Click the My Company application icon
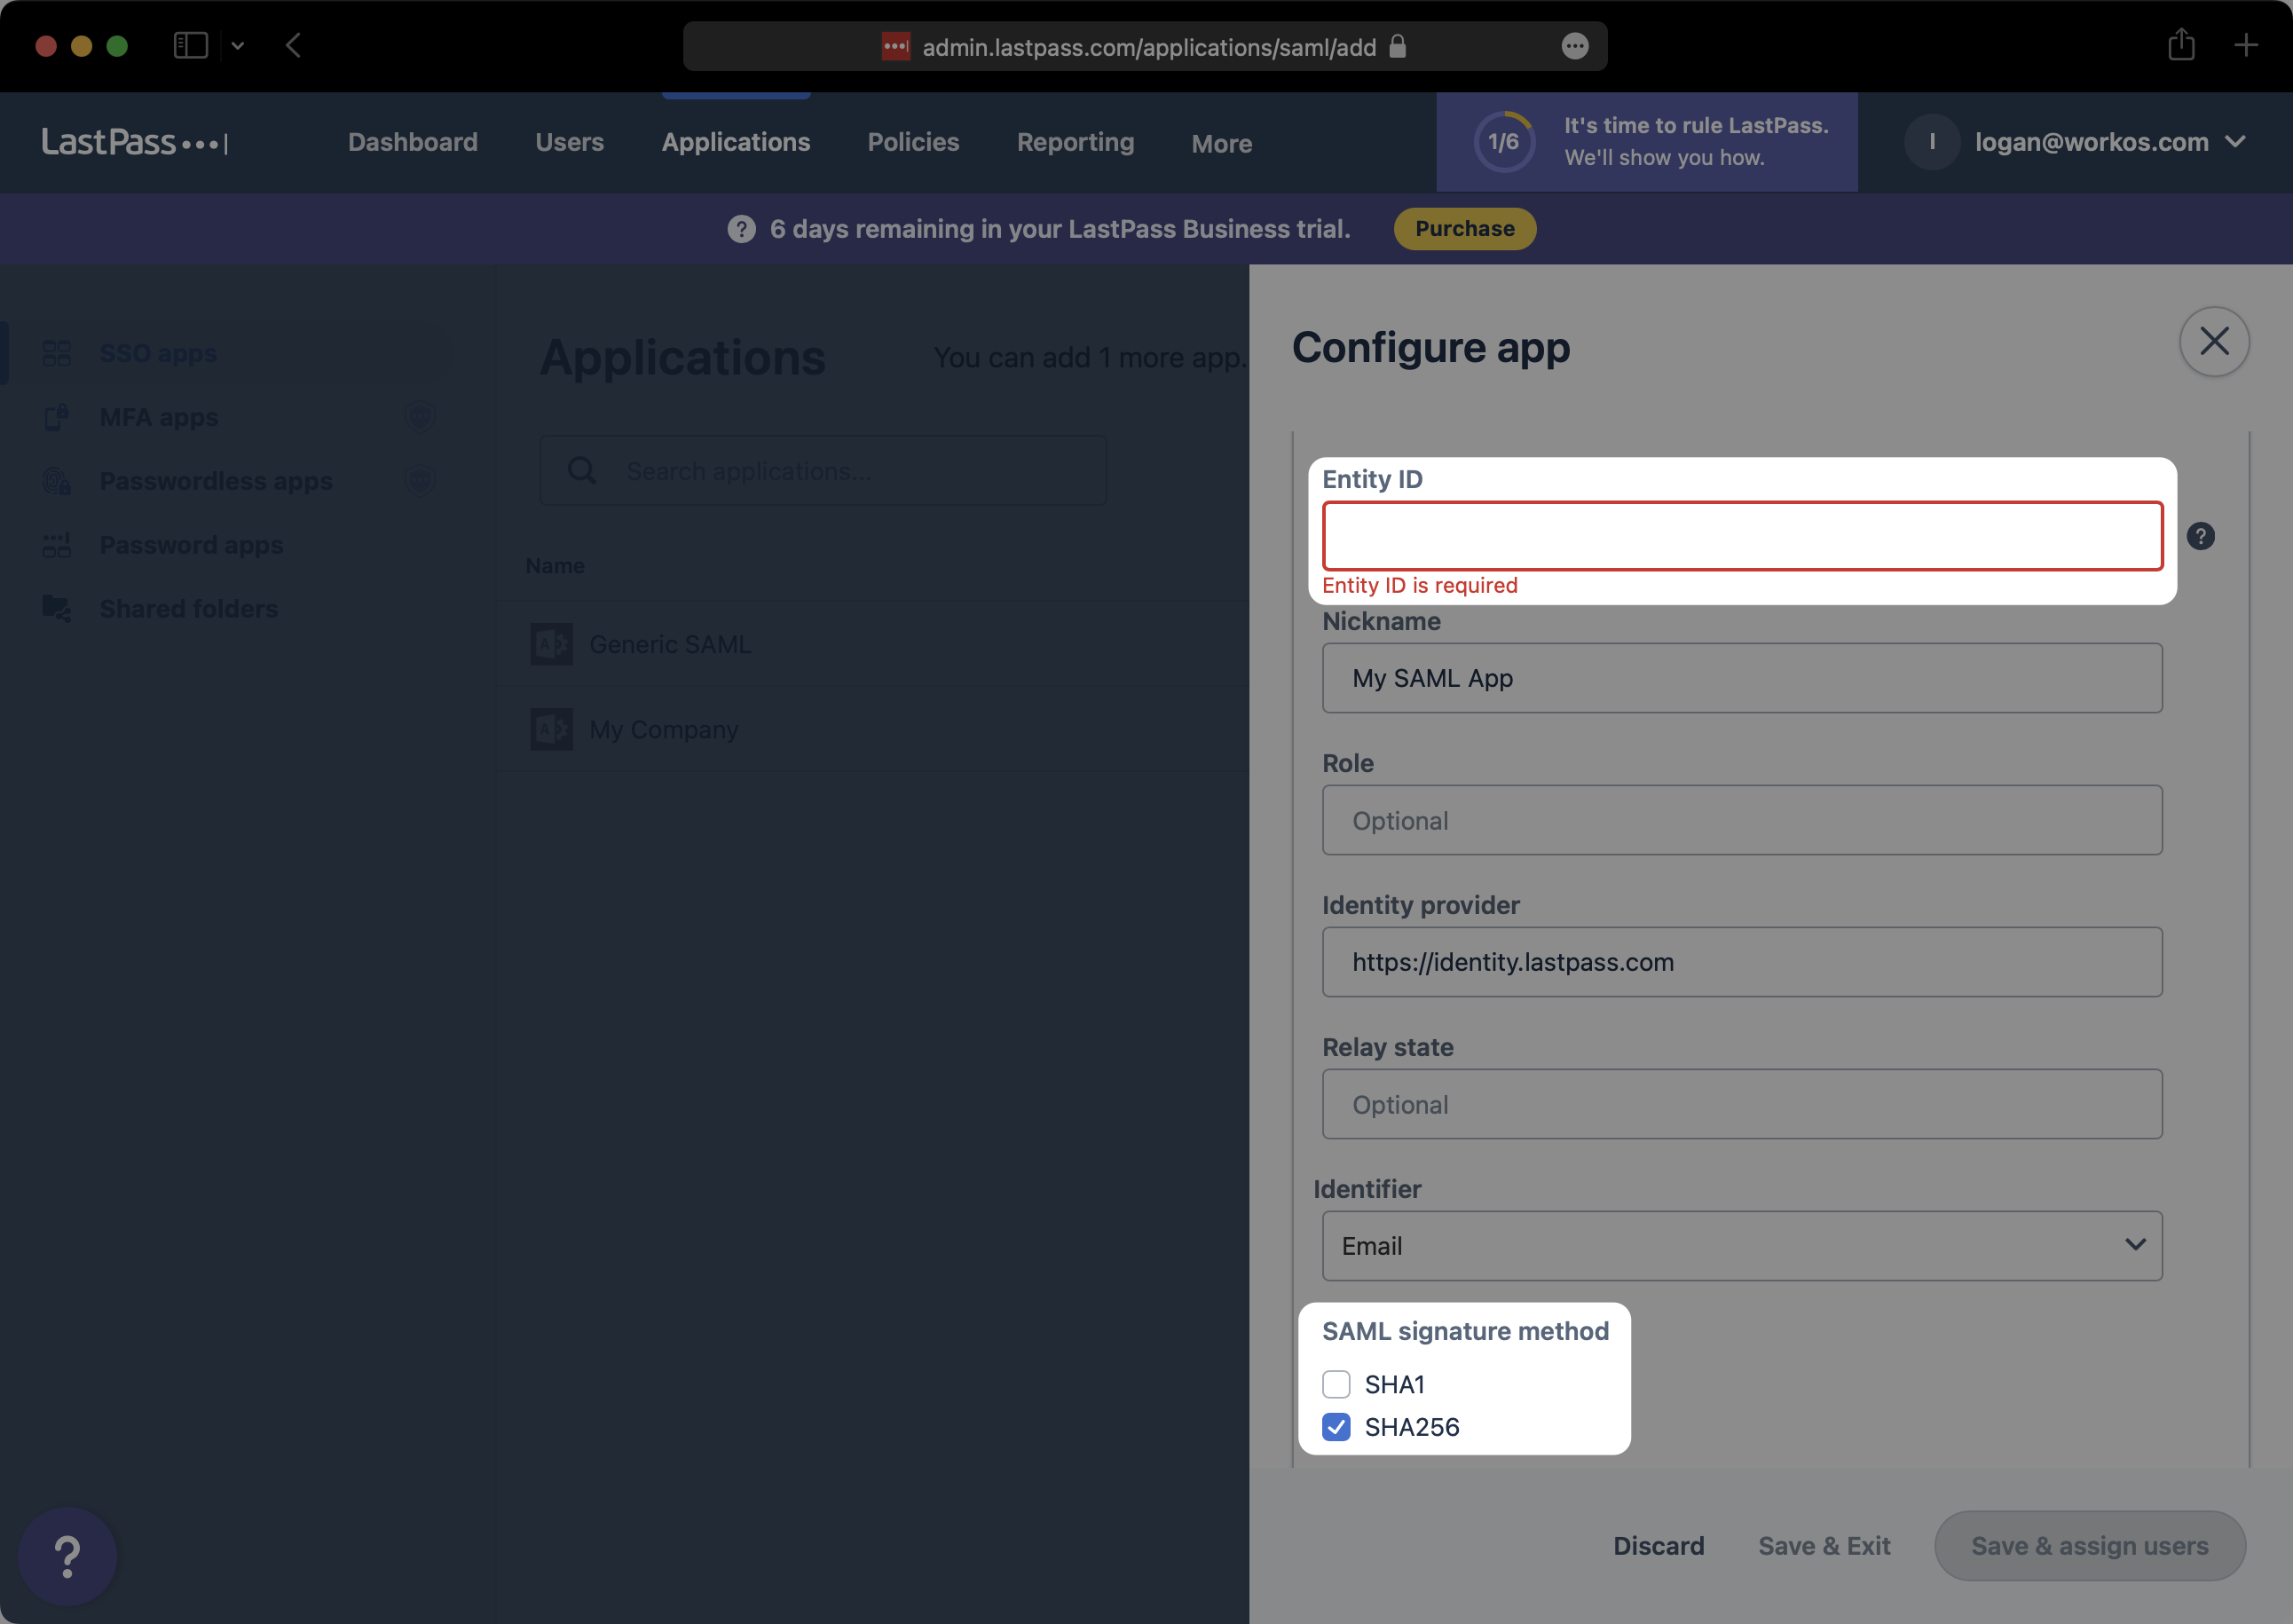The width and height of the screenshot is (2293, 1624). (x=552, y=728)
